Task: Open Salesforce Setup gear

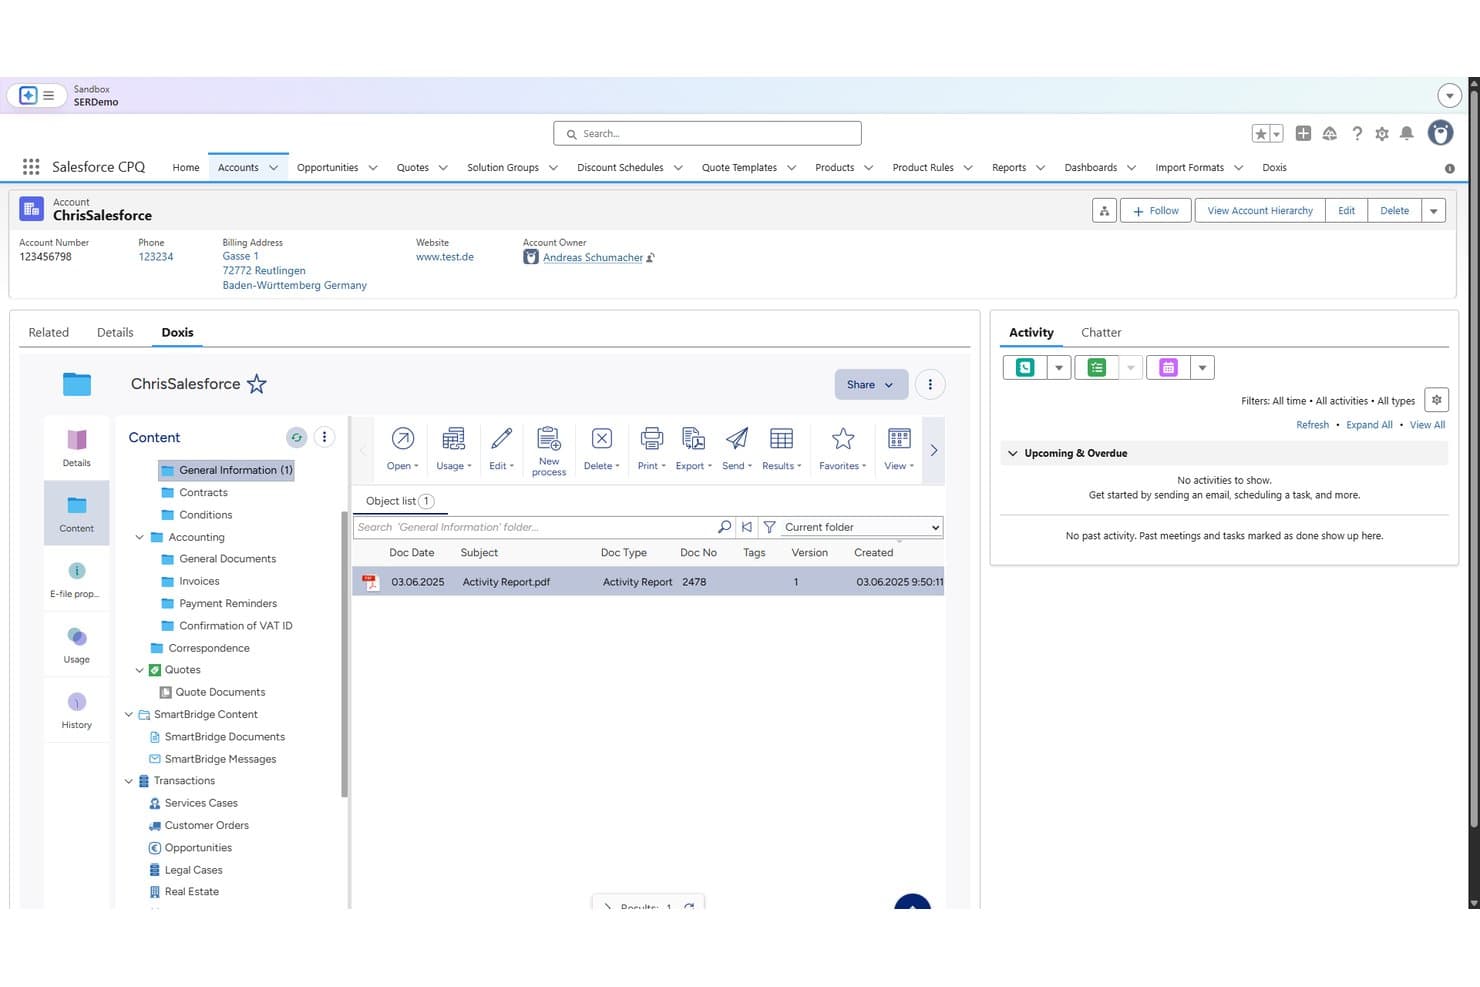Action: pyautogui.click(x=1382, y=133)
